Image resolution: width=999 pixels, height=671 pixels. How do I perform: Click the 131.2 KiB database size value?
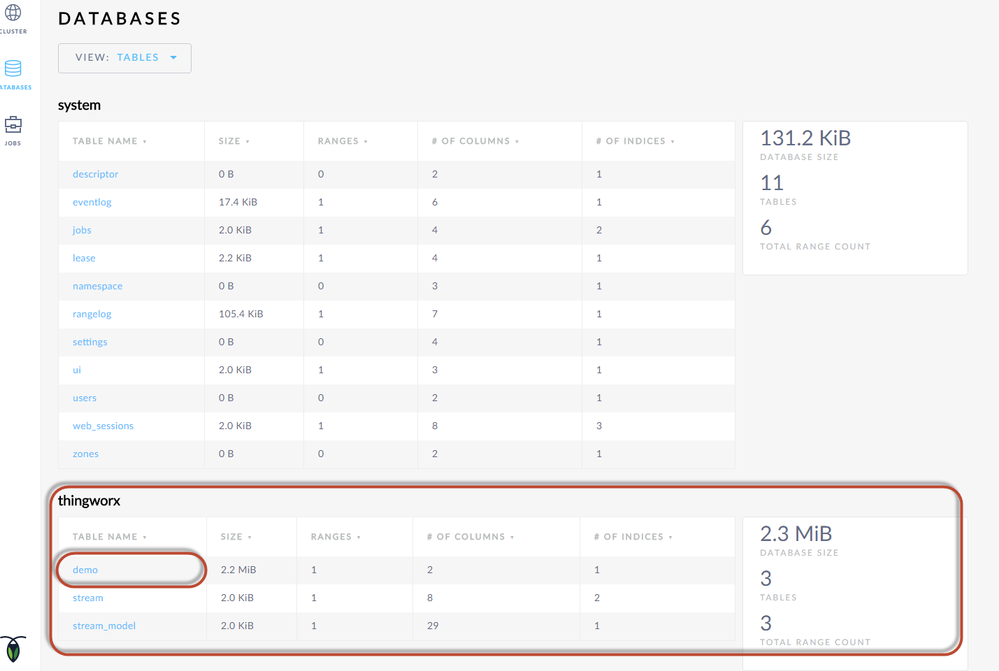tap(805, 138)
